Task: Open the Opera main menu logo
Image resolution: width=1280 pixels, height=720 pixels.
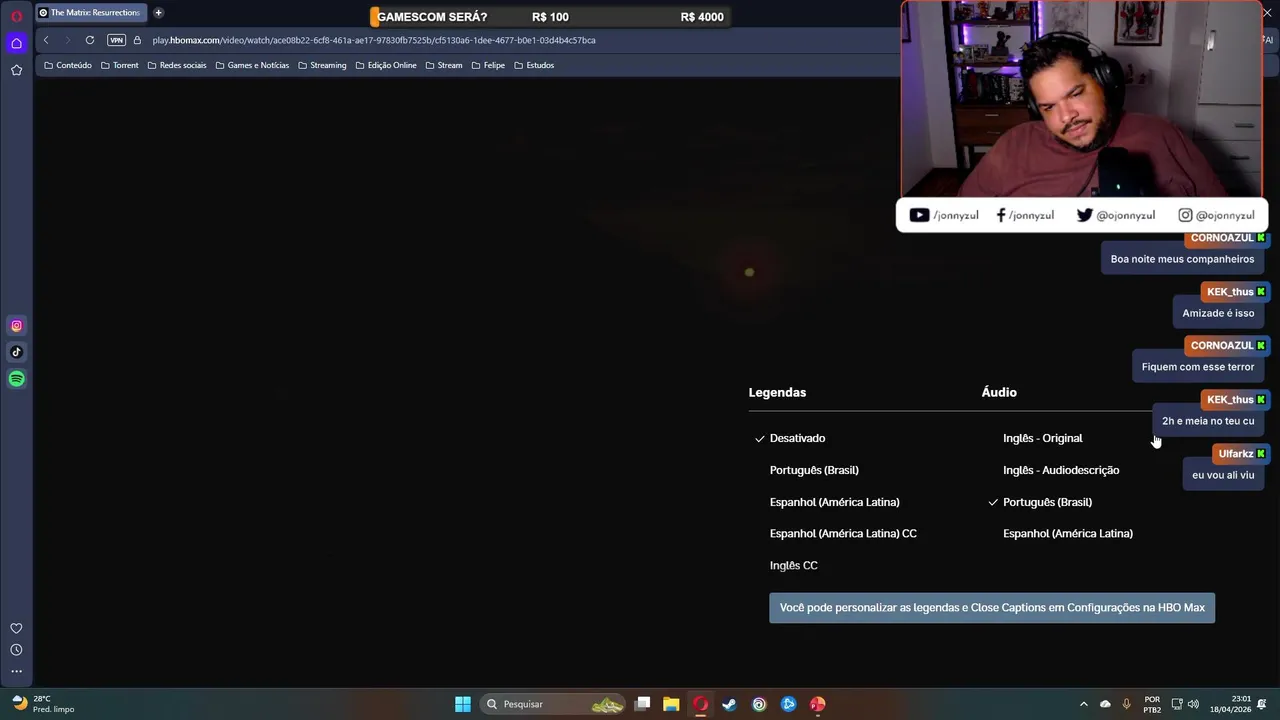Action: [16, 16]
